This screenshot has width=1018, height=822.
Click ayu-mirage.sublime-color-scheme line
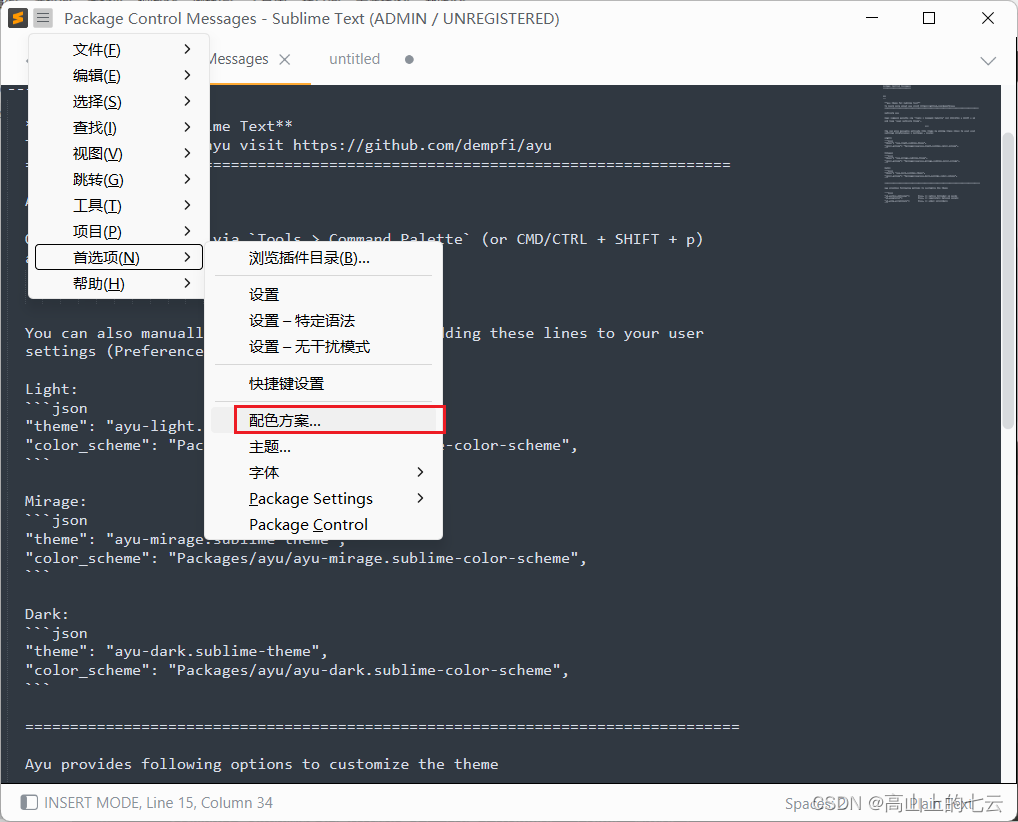coord(306,558)
